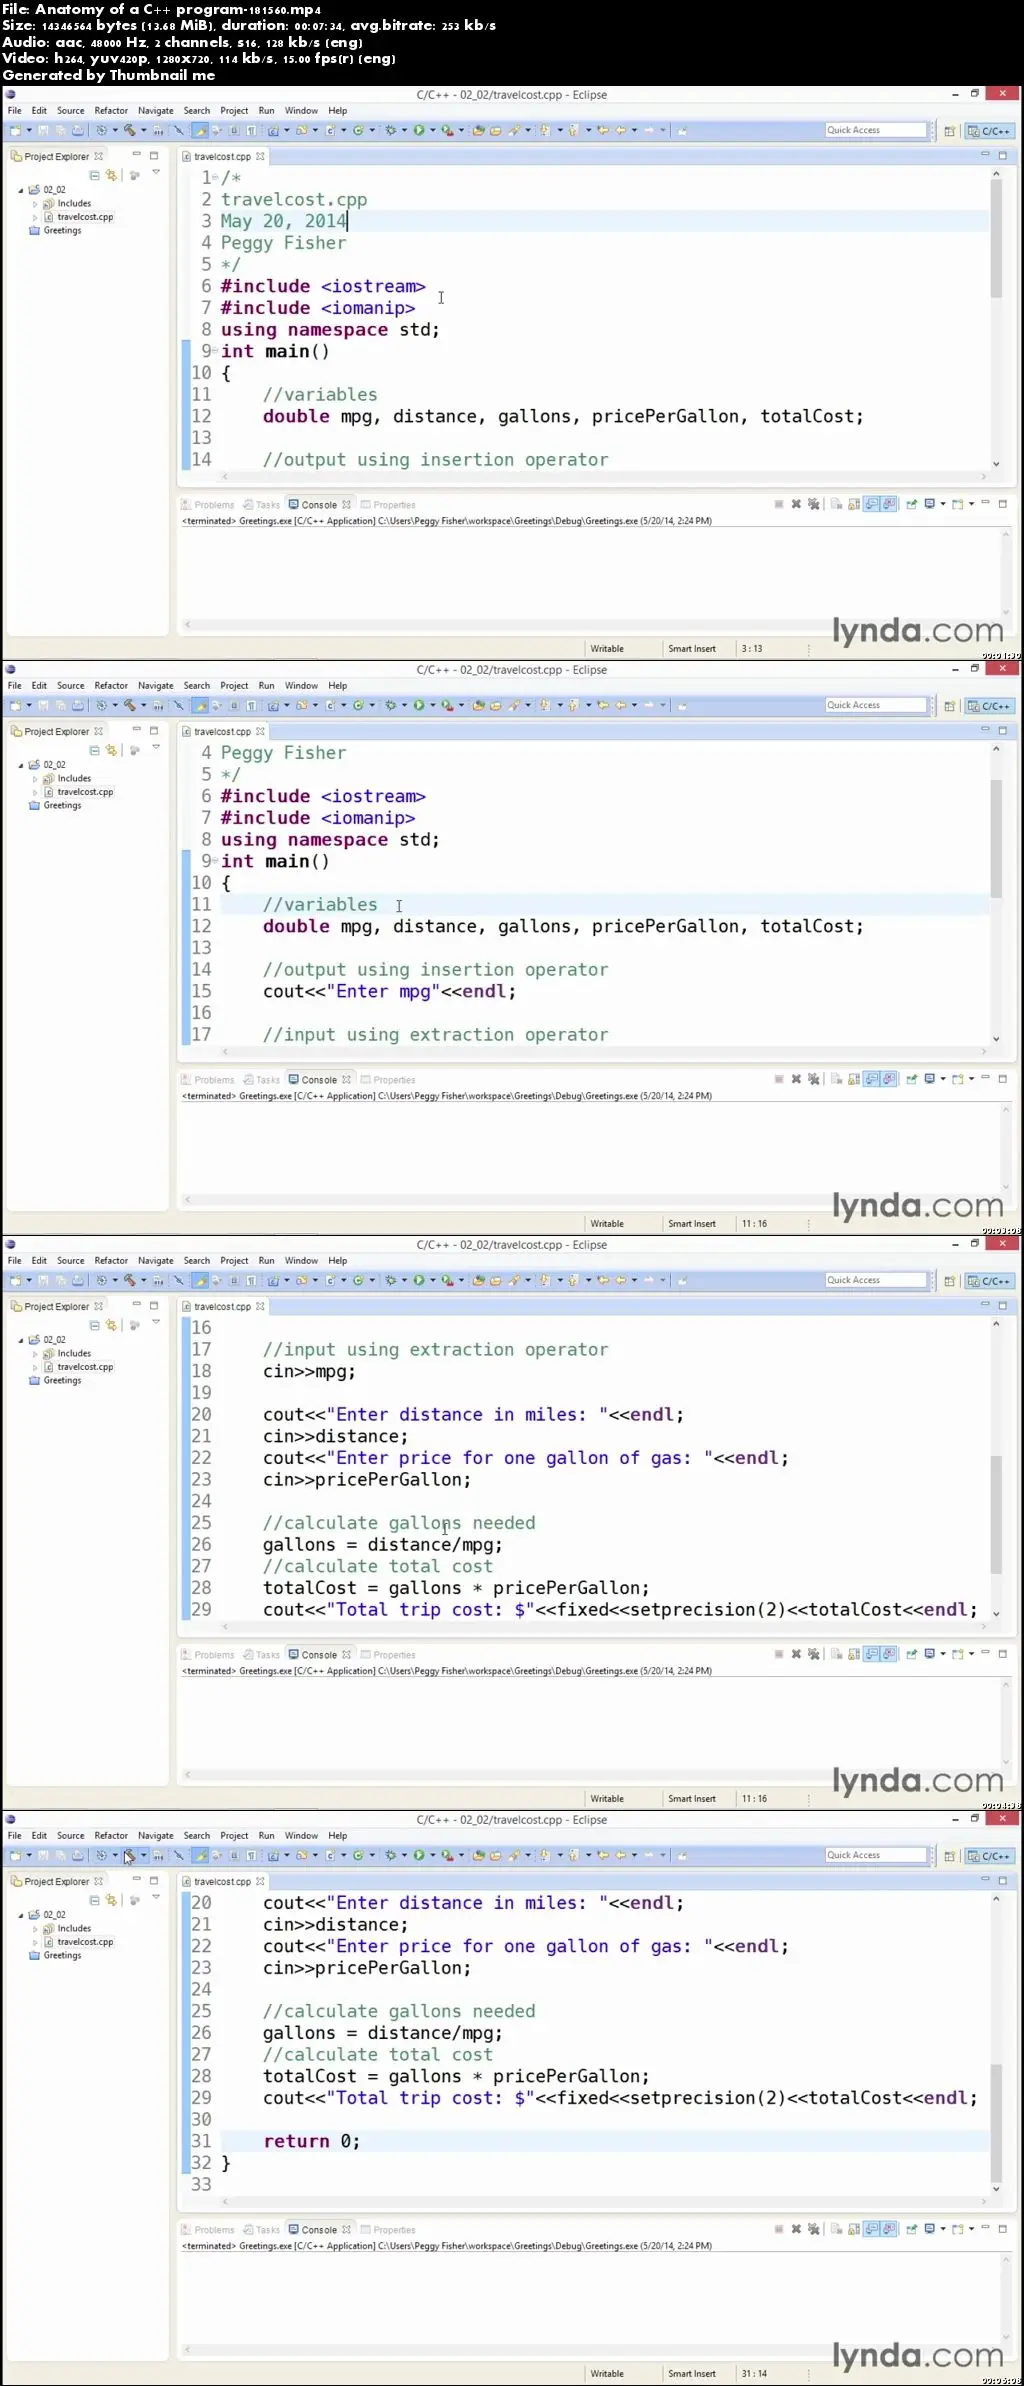Open Debug dropdown arrow in Enter mpg frame

(404, 705)
